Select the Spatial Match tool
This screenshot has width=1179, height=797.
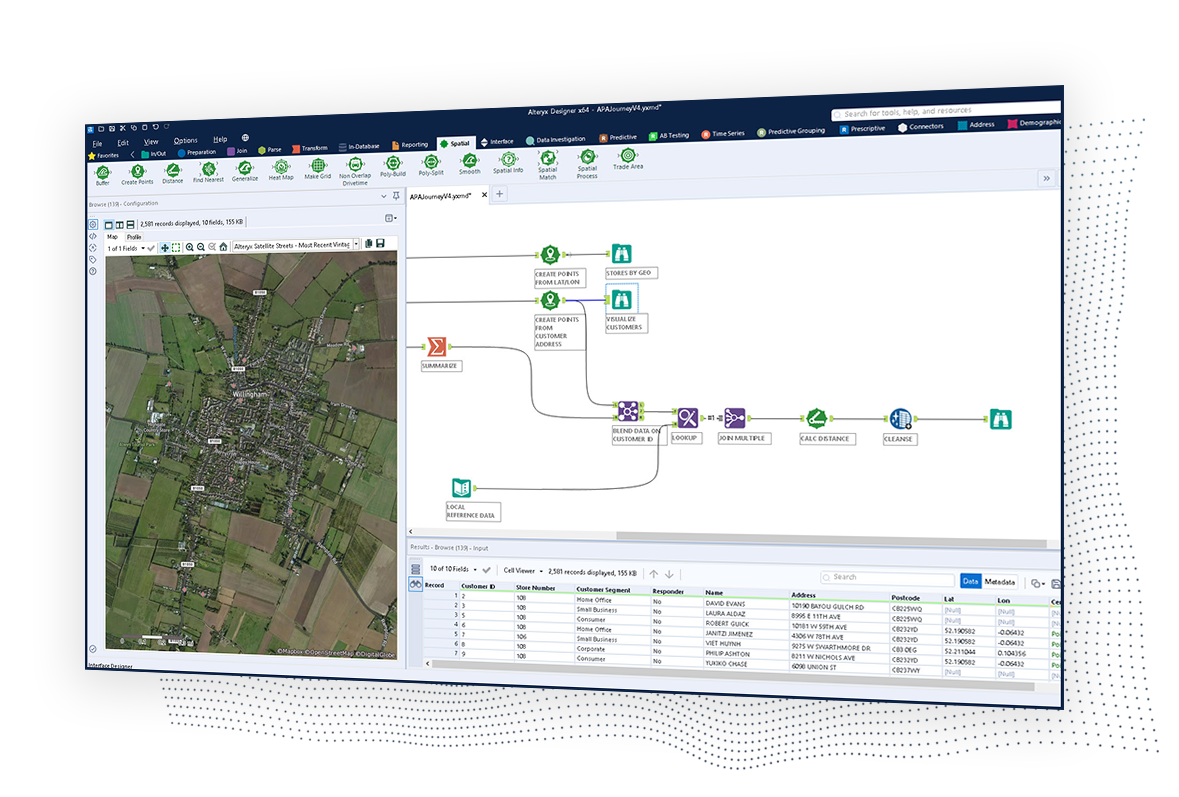[x=547, y=165]
